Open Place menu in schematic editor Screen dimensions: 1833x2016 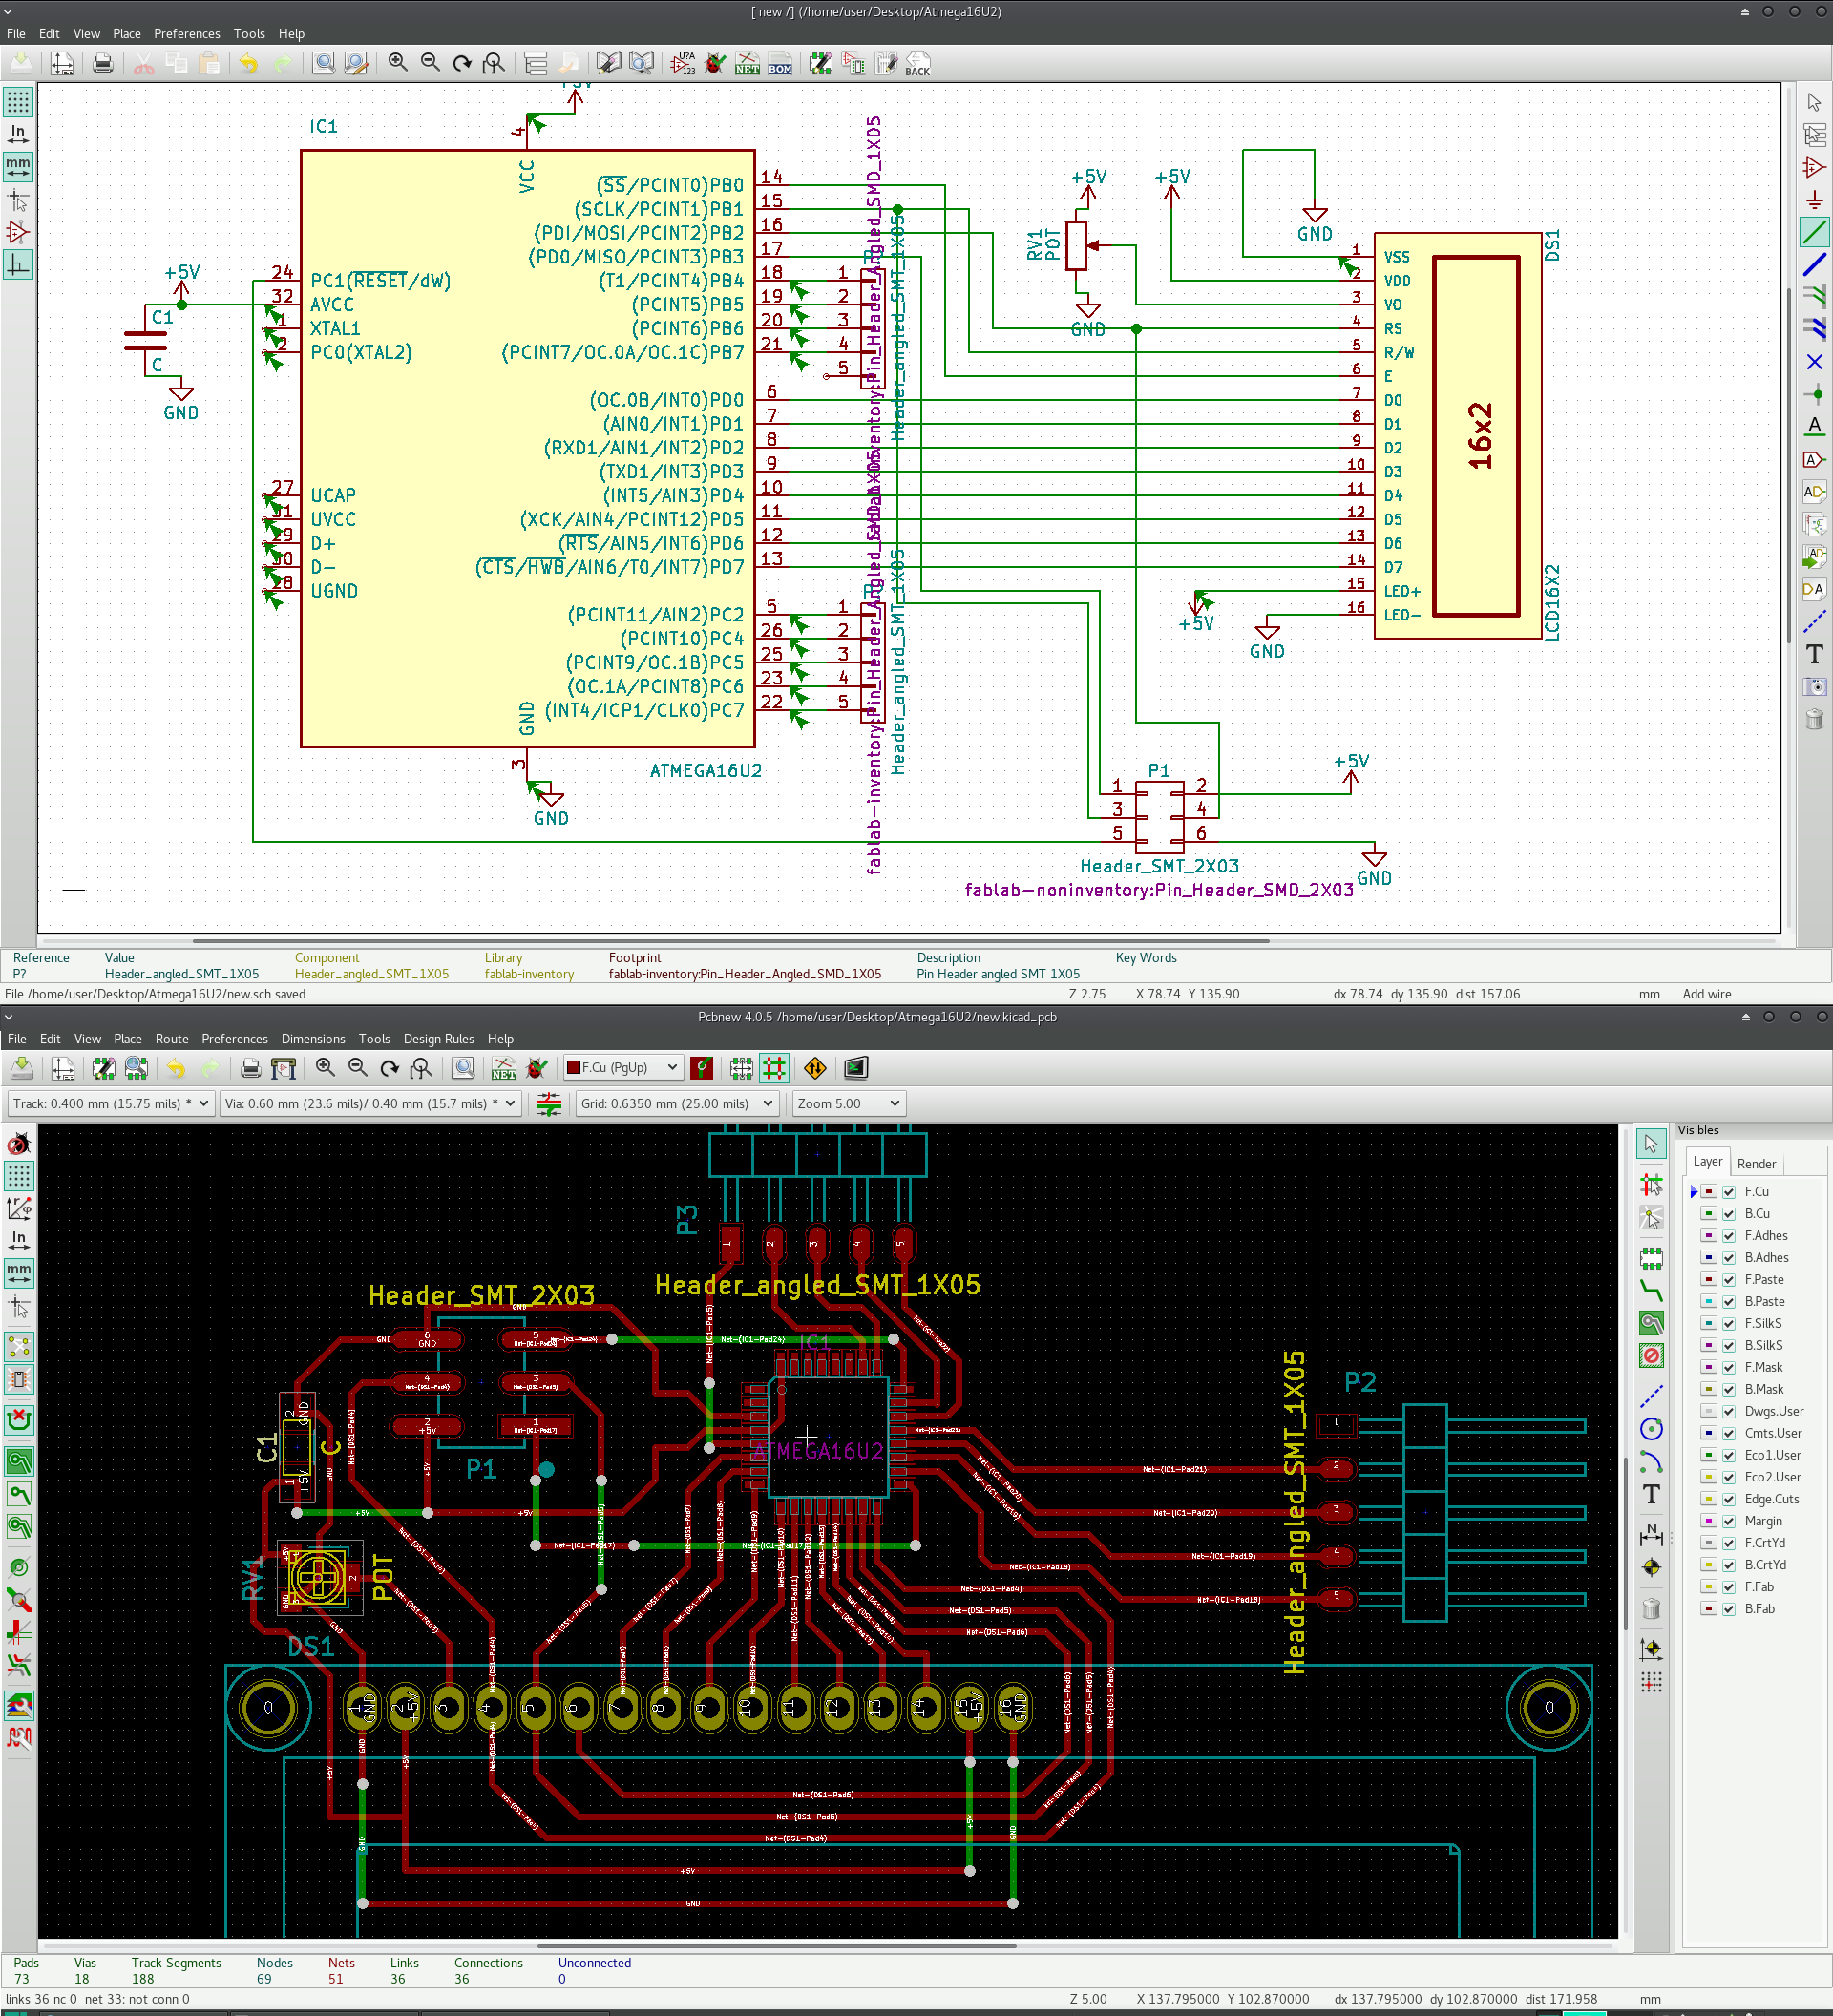pos(127,33)
